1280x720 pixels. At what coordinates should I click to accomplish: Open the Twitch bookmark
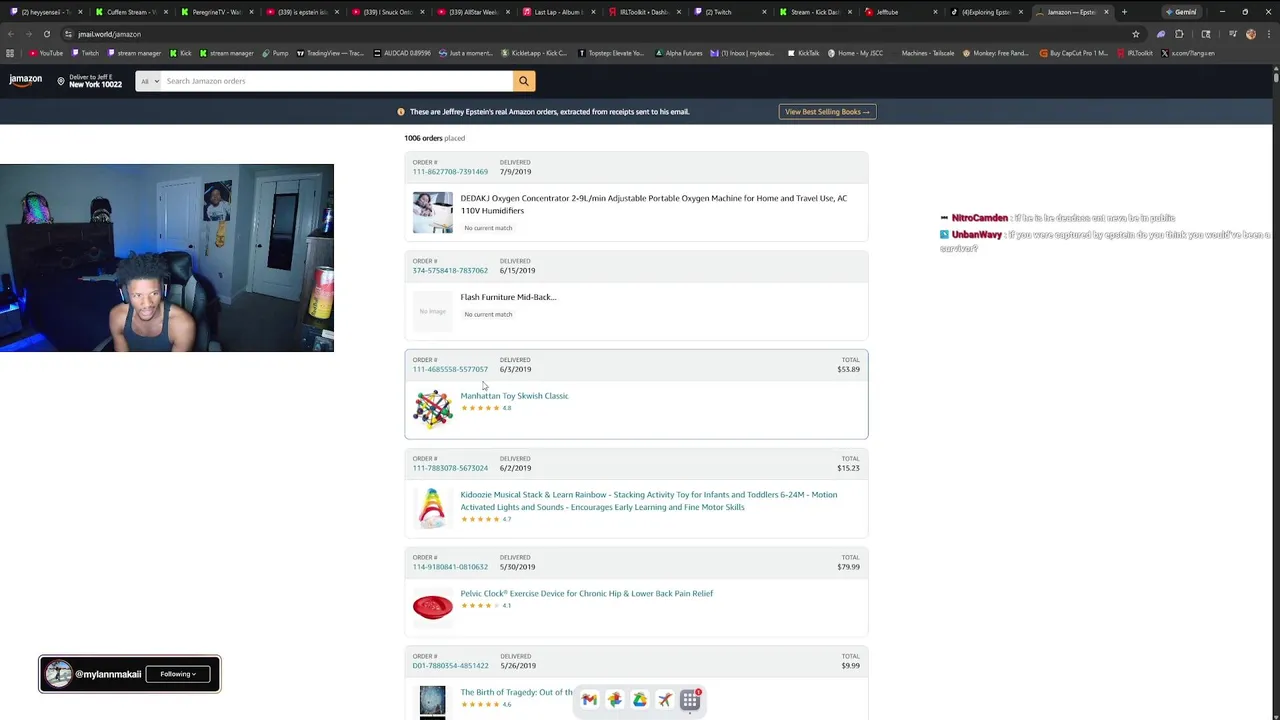point(85,53)
